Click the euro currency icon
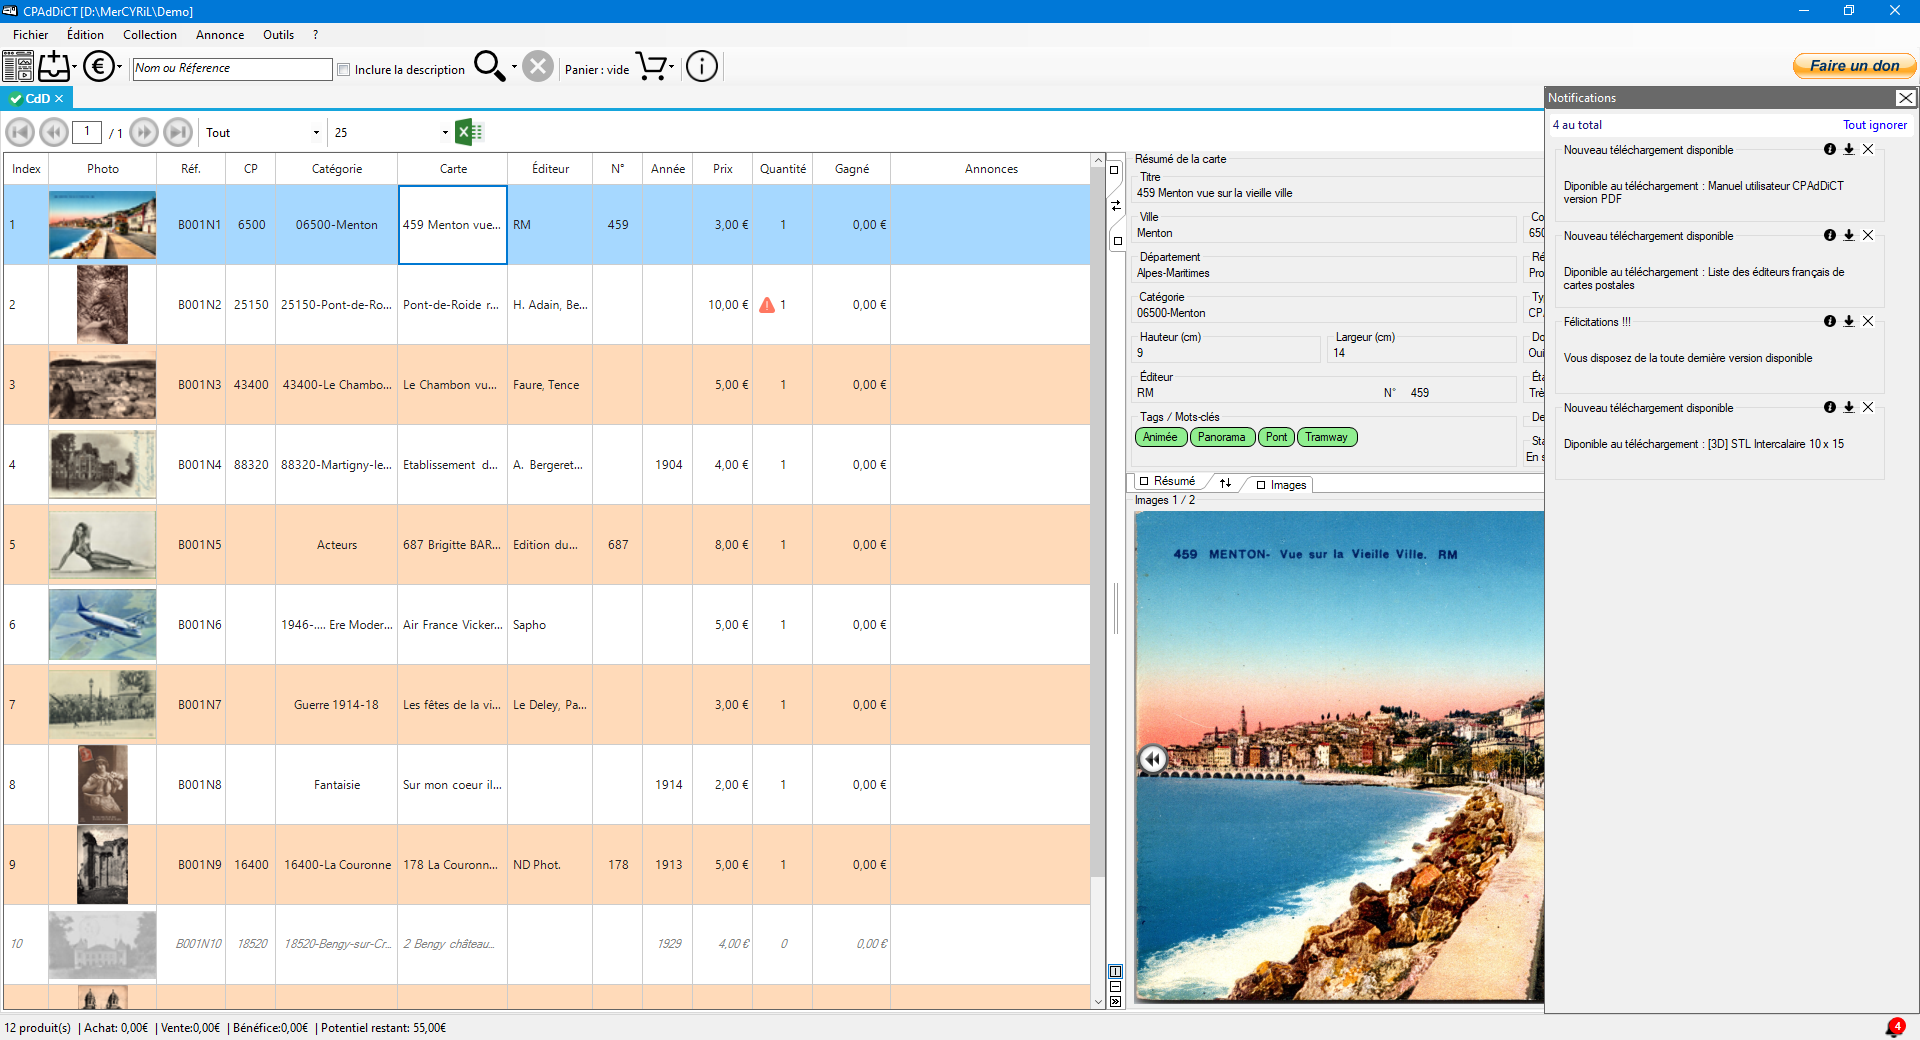Screen dimensions: 1920x1040 [98, 67]
